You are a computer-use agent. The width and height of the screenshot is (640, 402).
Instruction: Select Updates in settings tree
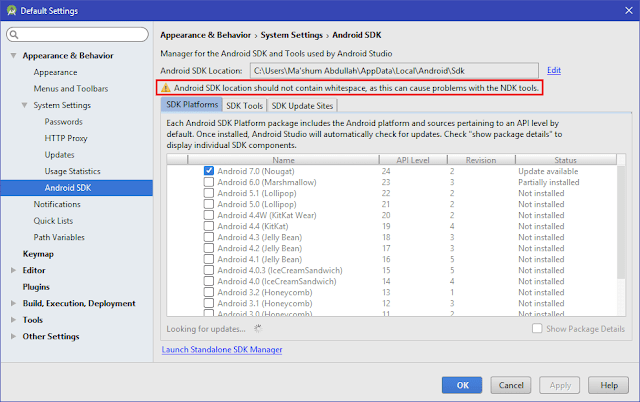(60, 155)
